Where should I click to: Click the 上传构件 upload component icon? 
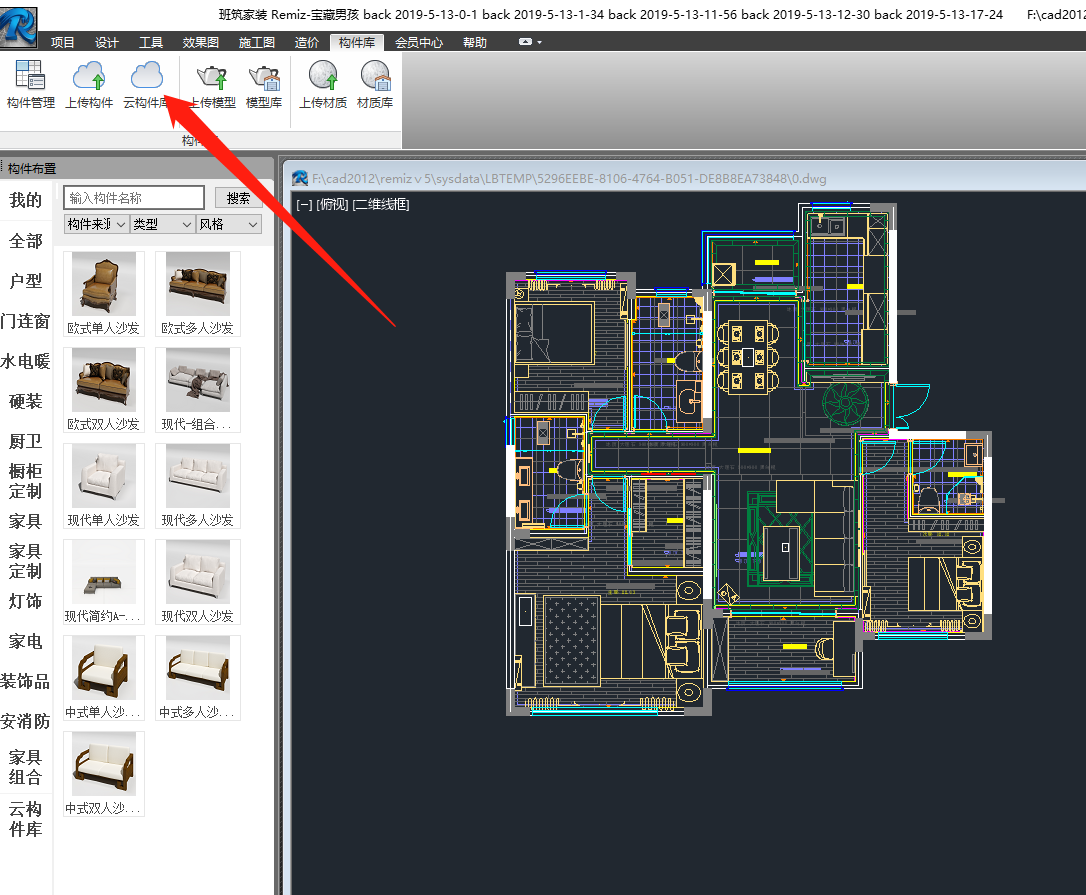(89, 85)
